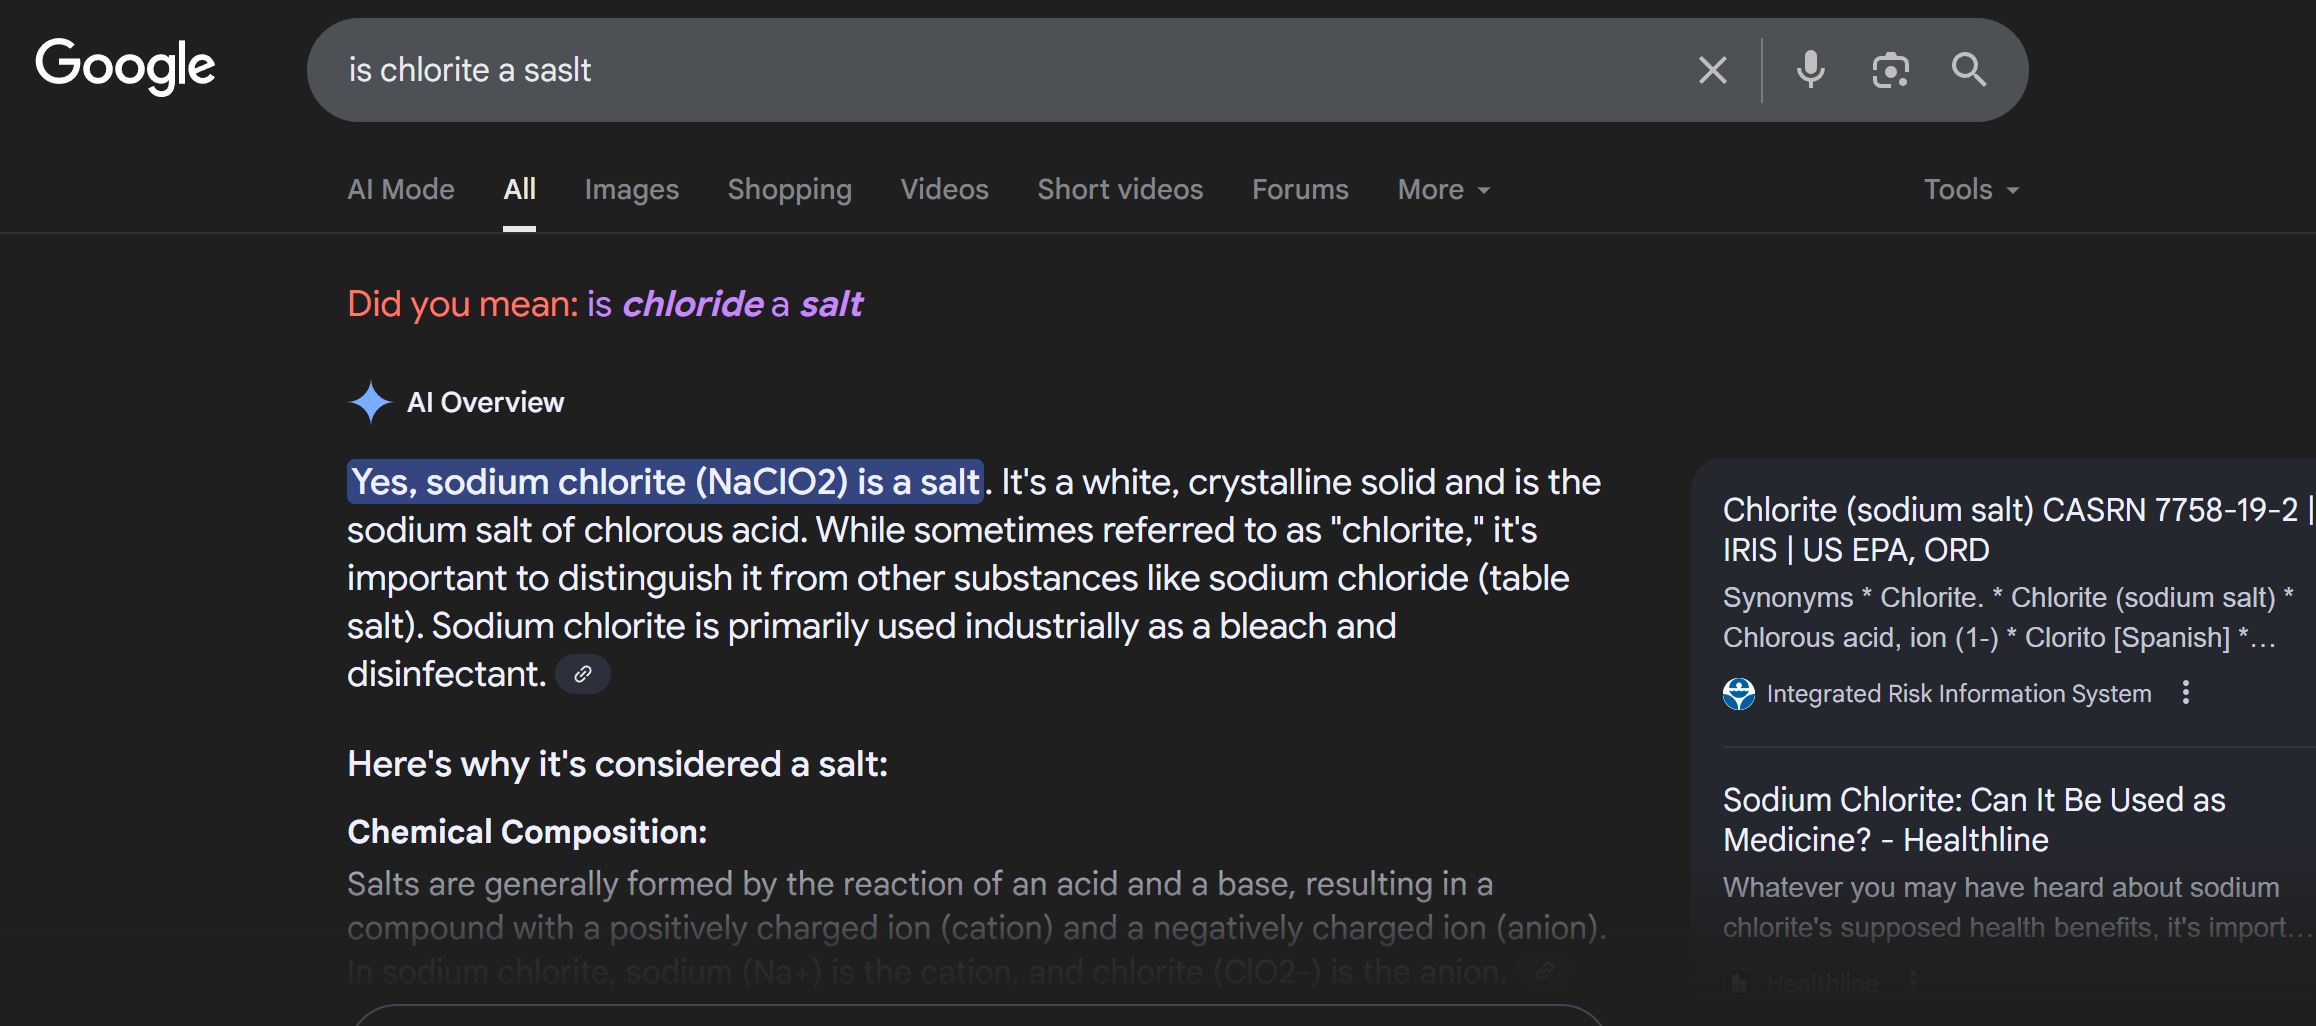The image size is (2316, 1026).
Task: Click the 'Here's why it's considered a salt:' heading
Action: [x=617, y=764]
